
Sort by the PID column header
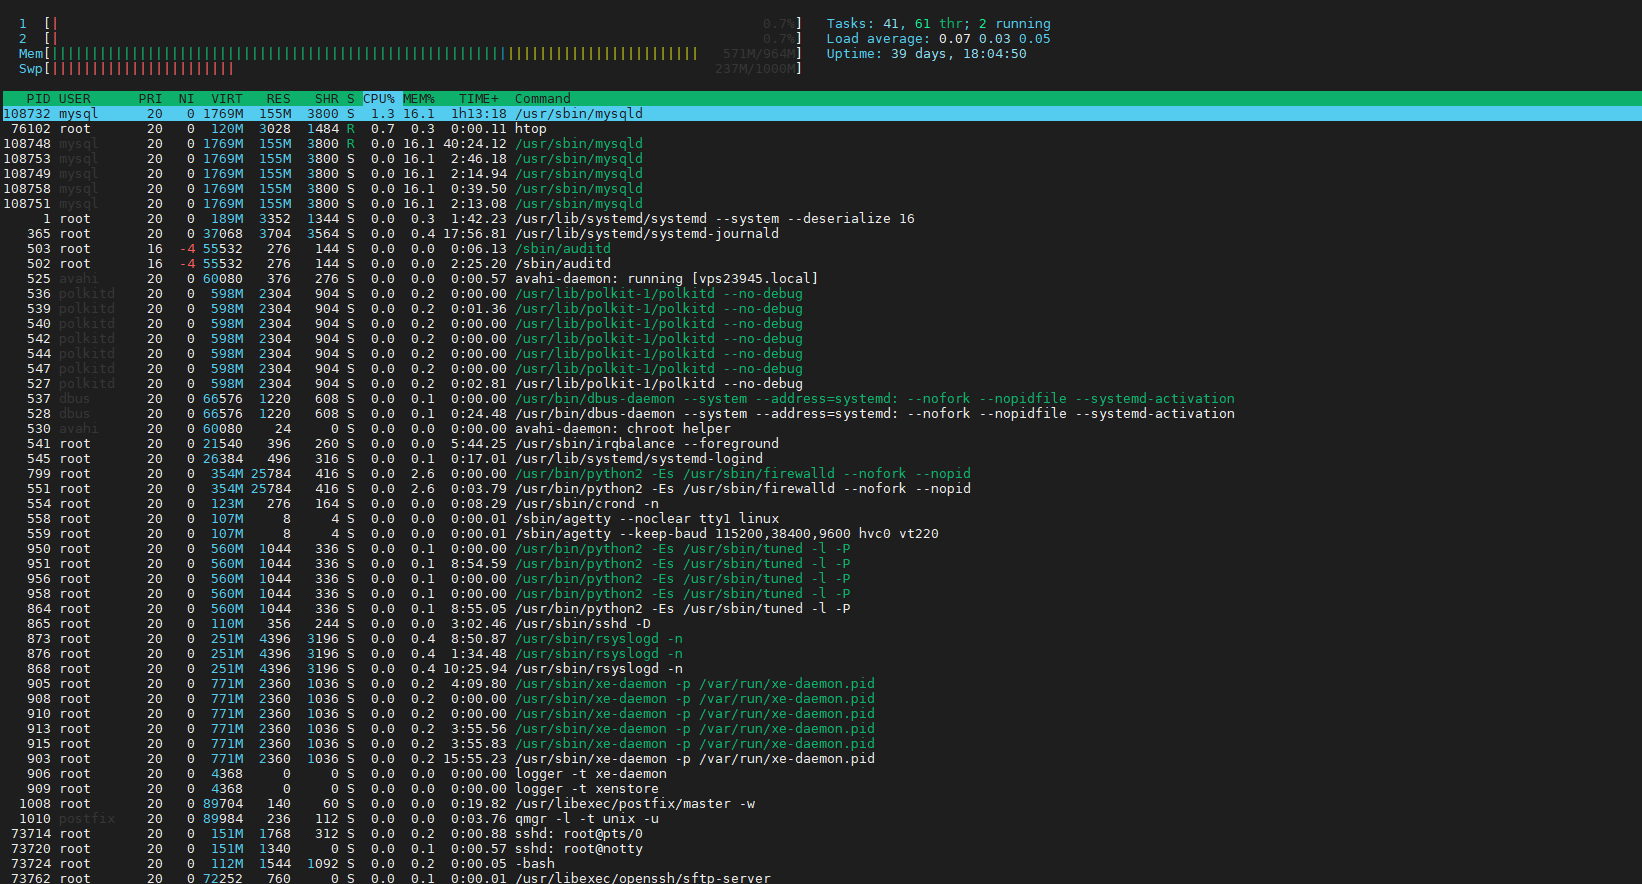pyautogui.click(x=38, y=99)
